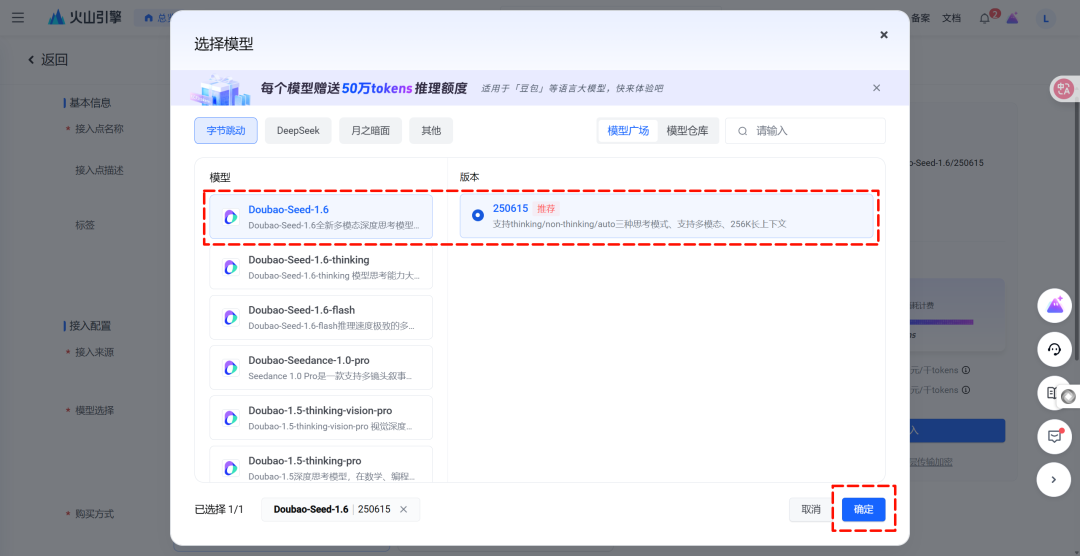
Task: Open the hamburger menu at top left
Action: (x=18, y=18)
